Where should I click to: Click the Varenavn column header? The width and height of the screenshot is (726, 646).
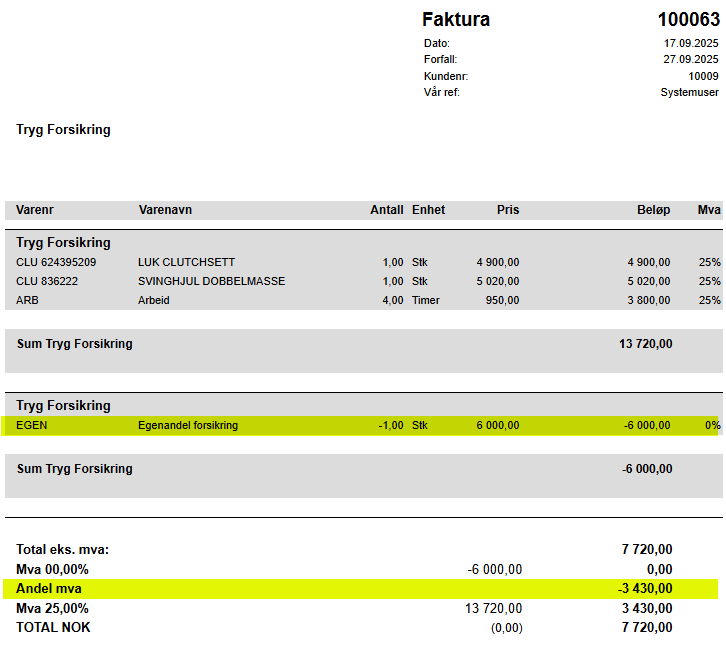[165, 210]
